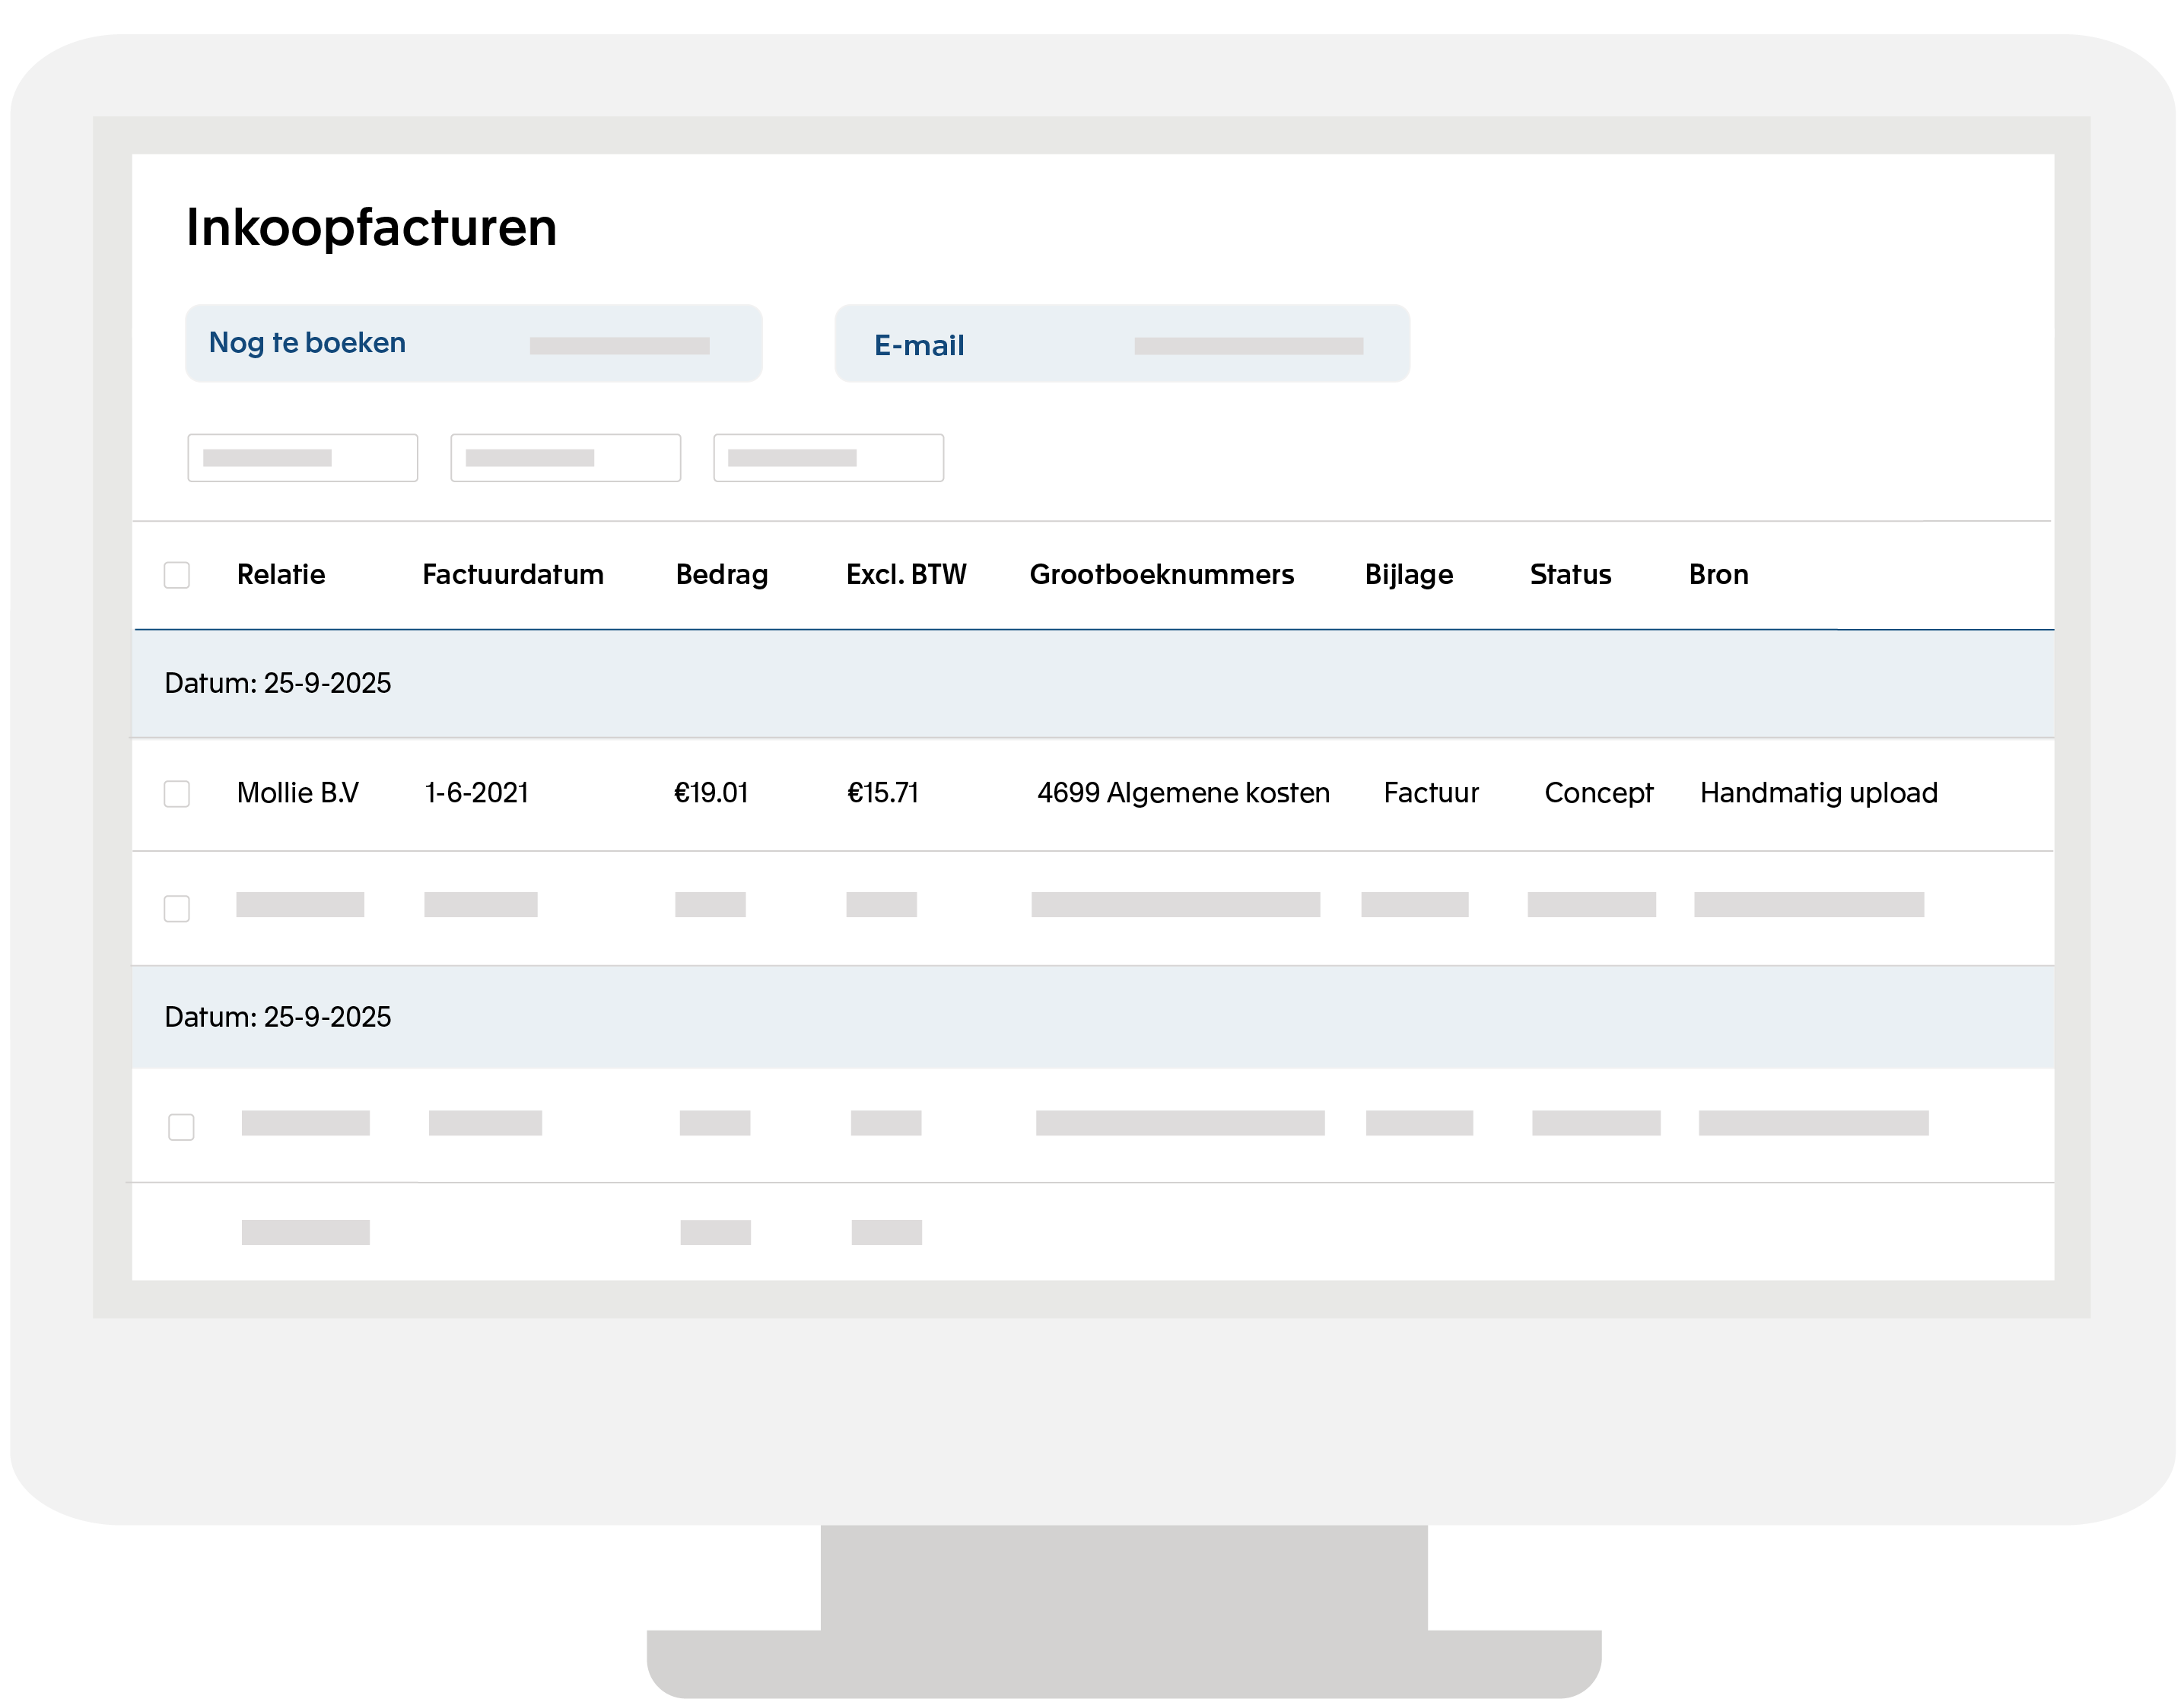Tick the checkbox of the second invoice row
Viewport: 2184px width, 1699px height.
point(177,908)
